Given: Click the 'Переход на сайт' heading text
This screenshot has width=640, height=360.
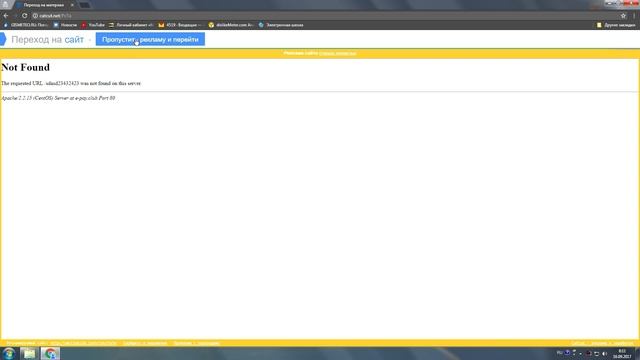Looking at the screenshot, I should [47, 40].
